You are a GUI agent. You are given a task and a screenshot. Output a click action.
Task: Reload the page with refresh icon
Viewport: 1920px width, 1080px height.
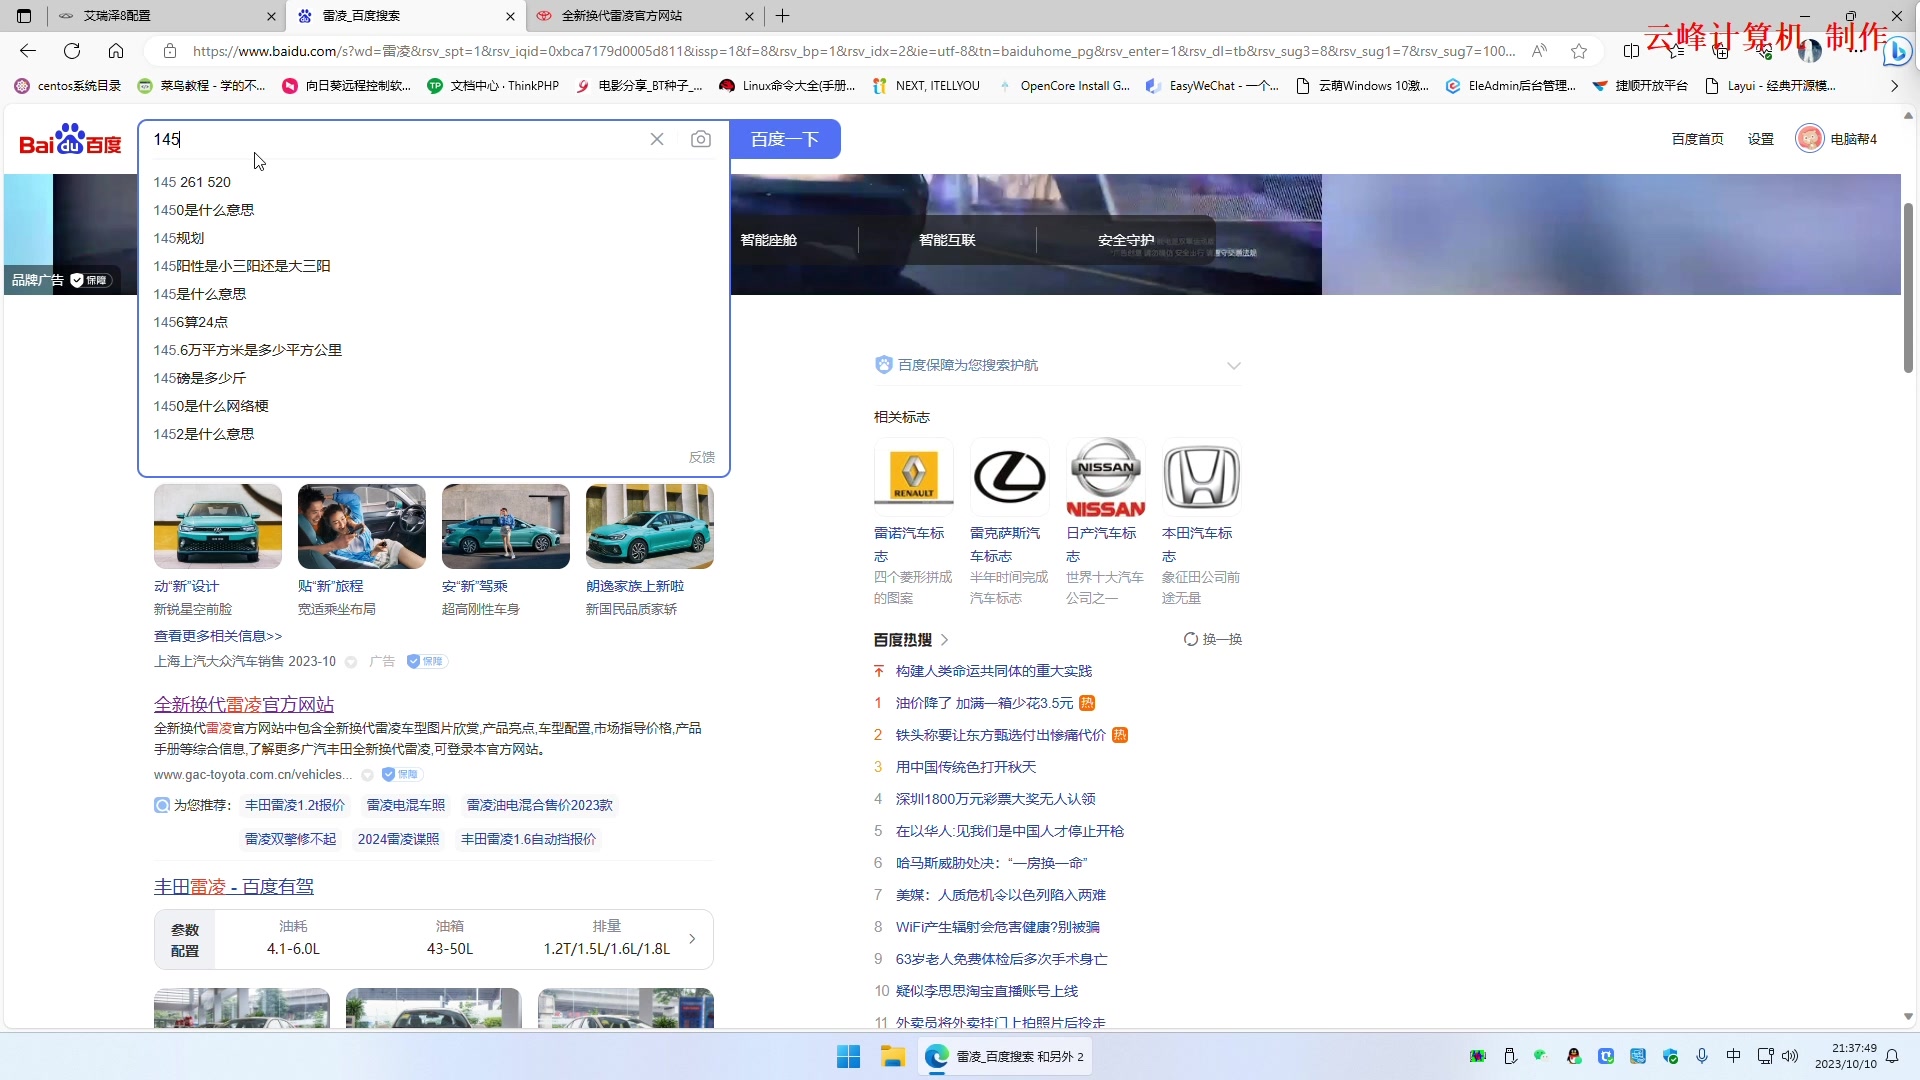[x=72, y=51]
